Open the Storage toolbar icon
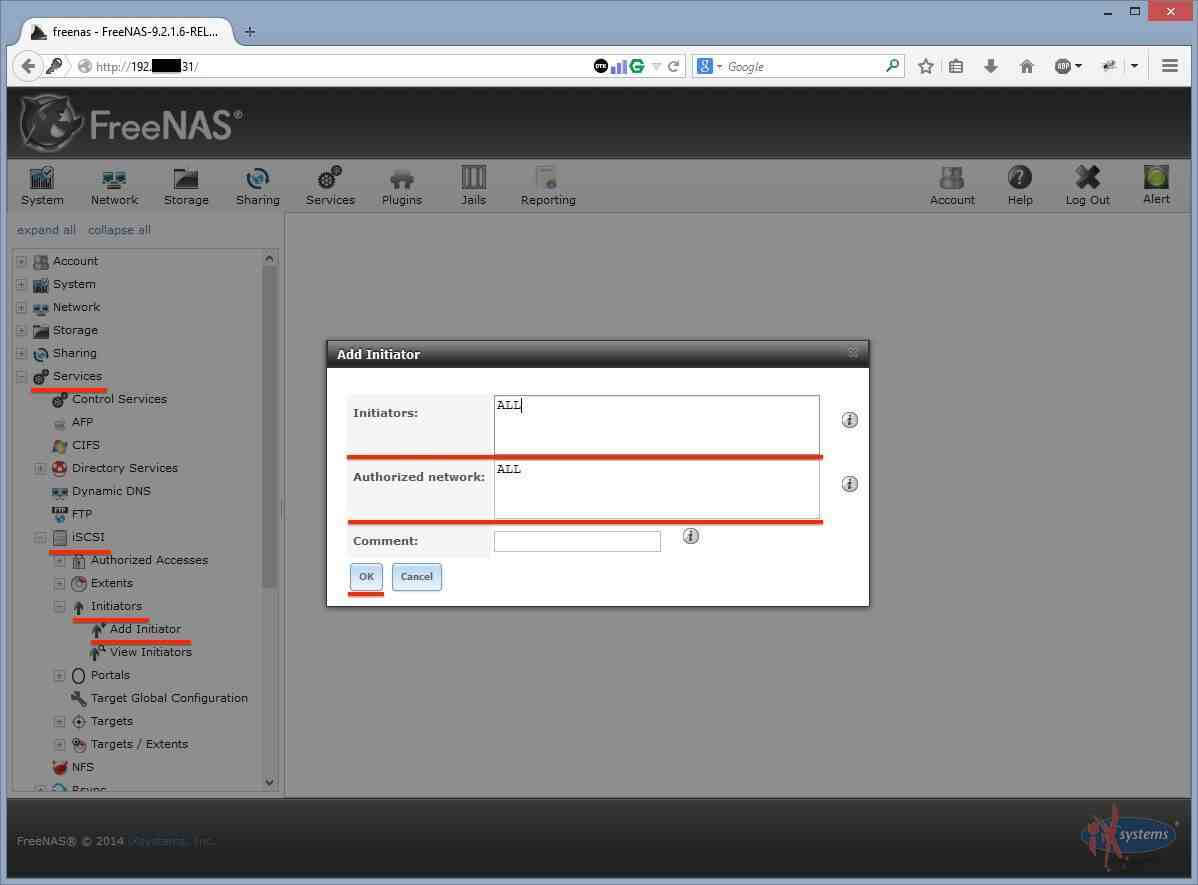The width and height of the screenshot is (1198, 885). [x=186, y=186]
